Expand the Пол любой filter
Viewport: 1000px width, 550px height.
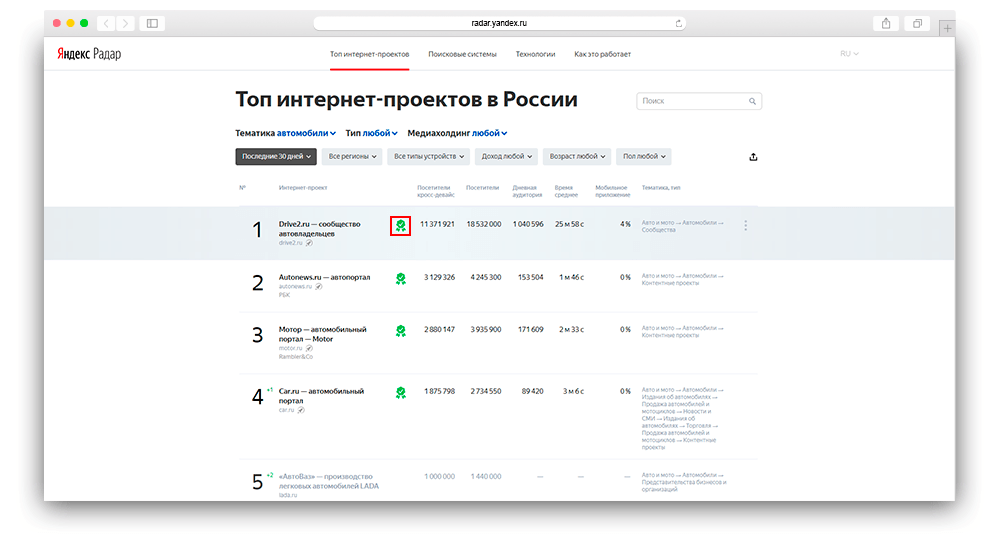point(644,156)
